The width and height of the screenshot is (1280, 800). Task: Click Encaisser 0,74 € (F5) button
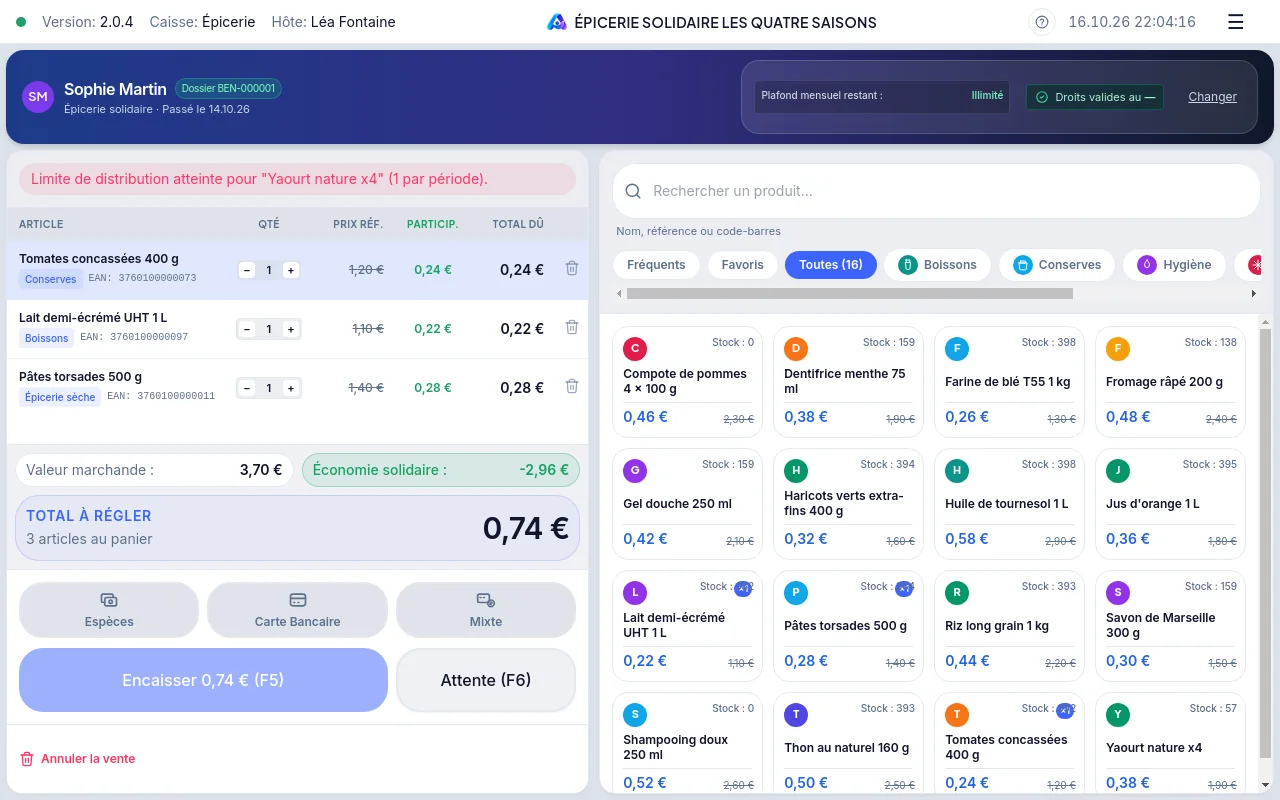203,680
